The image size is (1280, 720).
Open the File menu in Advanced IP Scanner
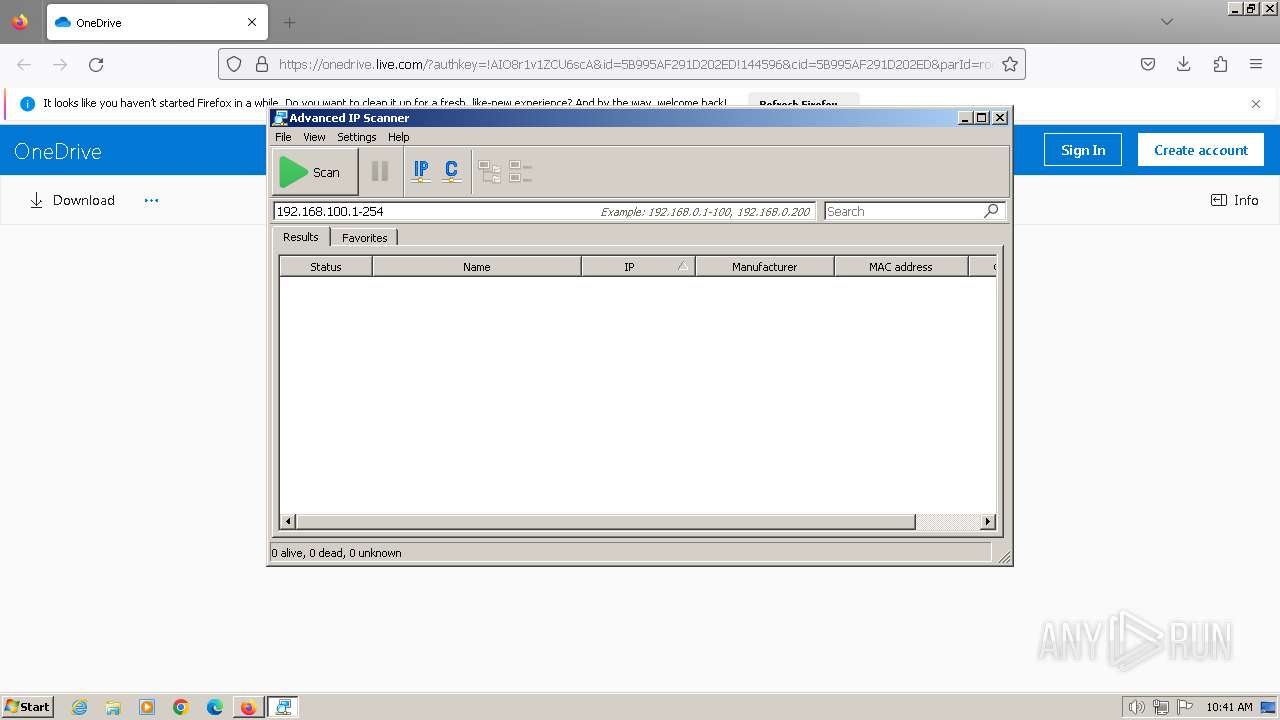pos(283,137)
